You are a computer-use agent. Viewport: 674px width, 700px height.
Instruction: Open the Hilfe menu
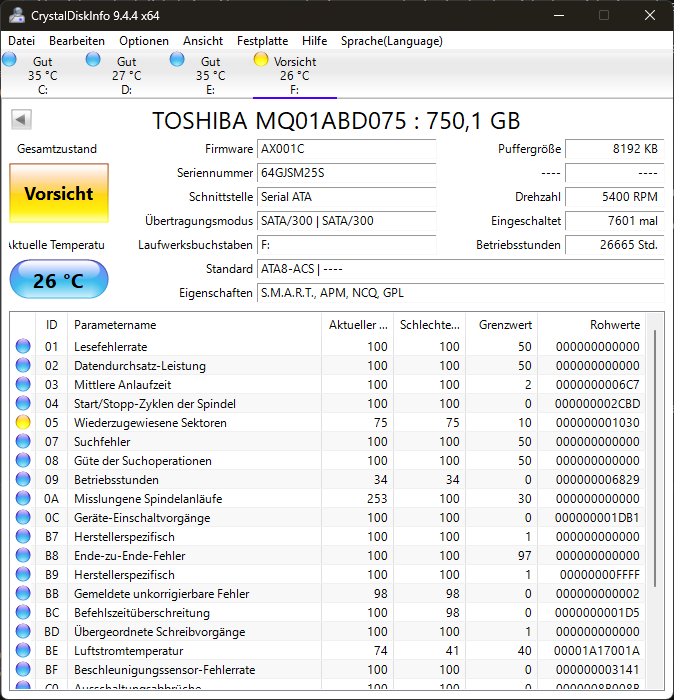click(x=314, y=41)
